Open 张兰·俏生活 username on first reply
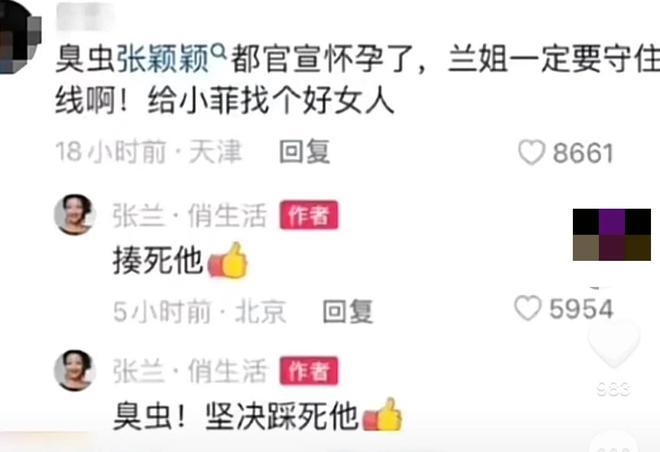The width and height of the screenshot is (660, 452). point(190,215)
